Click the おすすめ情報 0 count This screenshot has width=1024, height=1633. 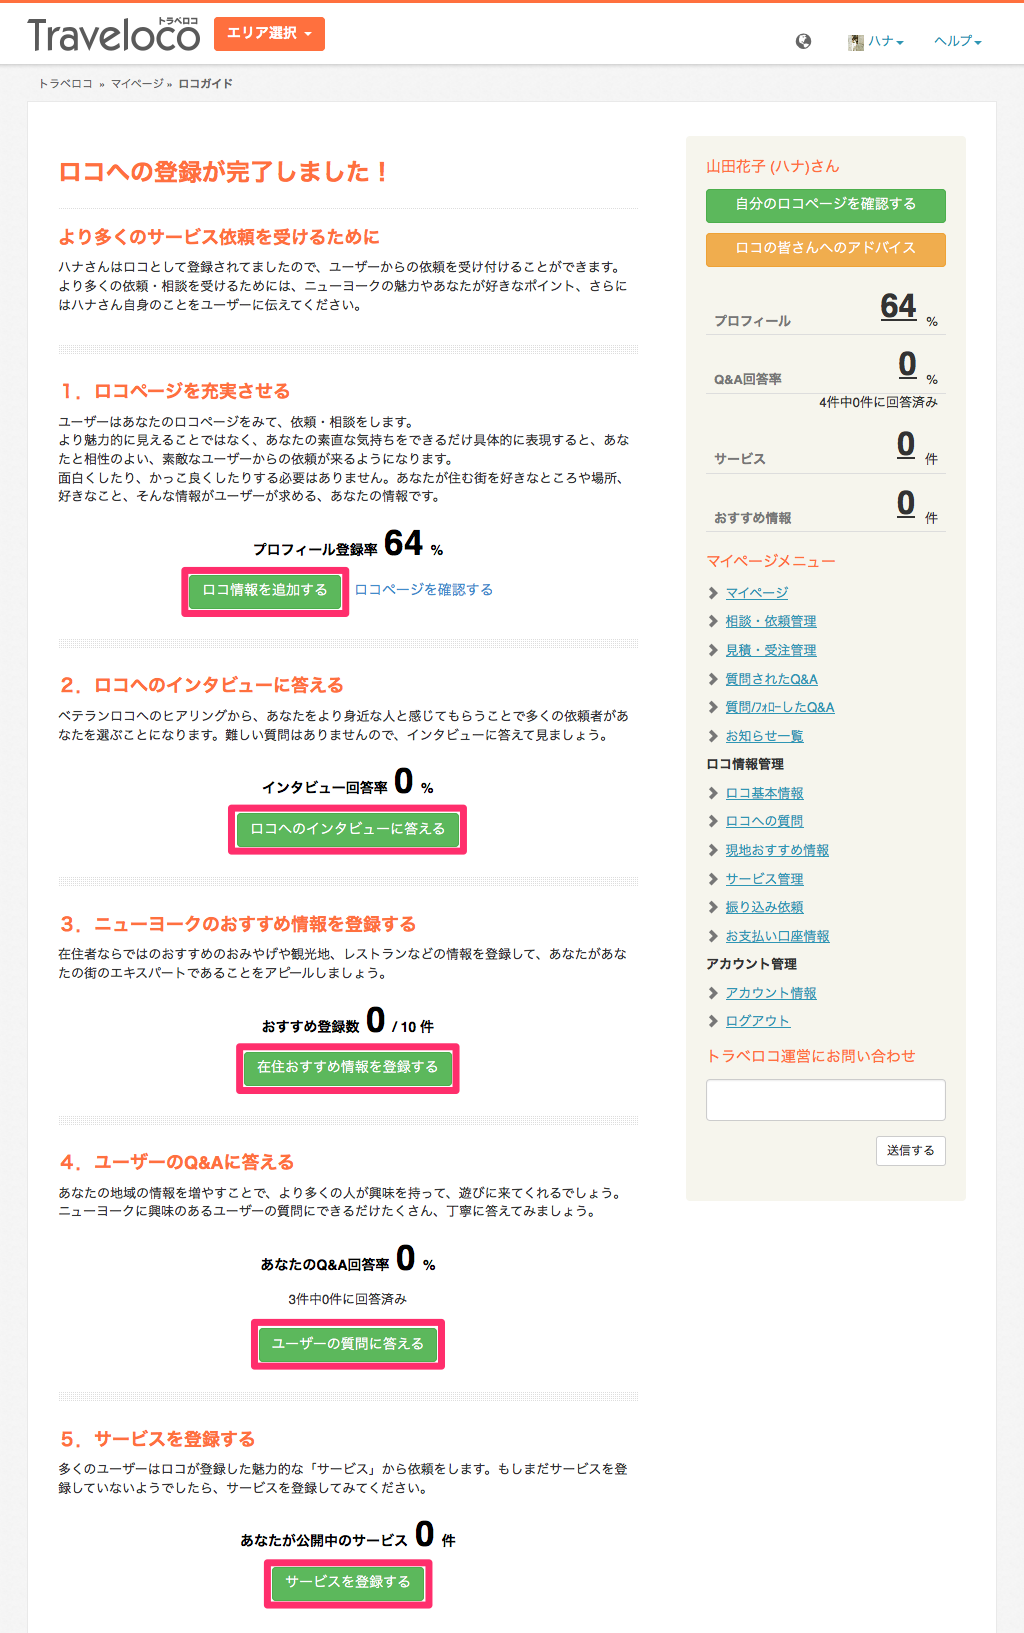pyautogui.click(x=906, y=503)
